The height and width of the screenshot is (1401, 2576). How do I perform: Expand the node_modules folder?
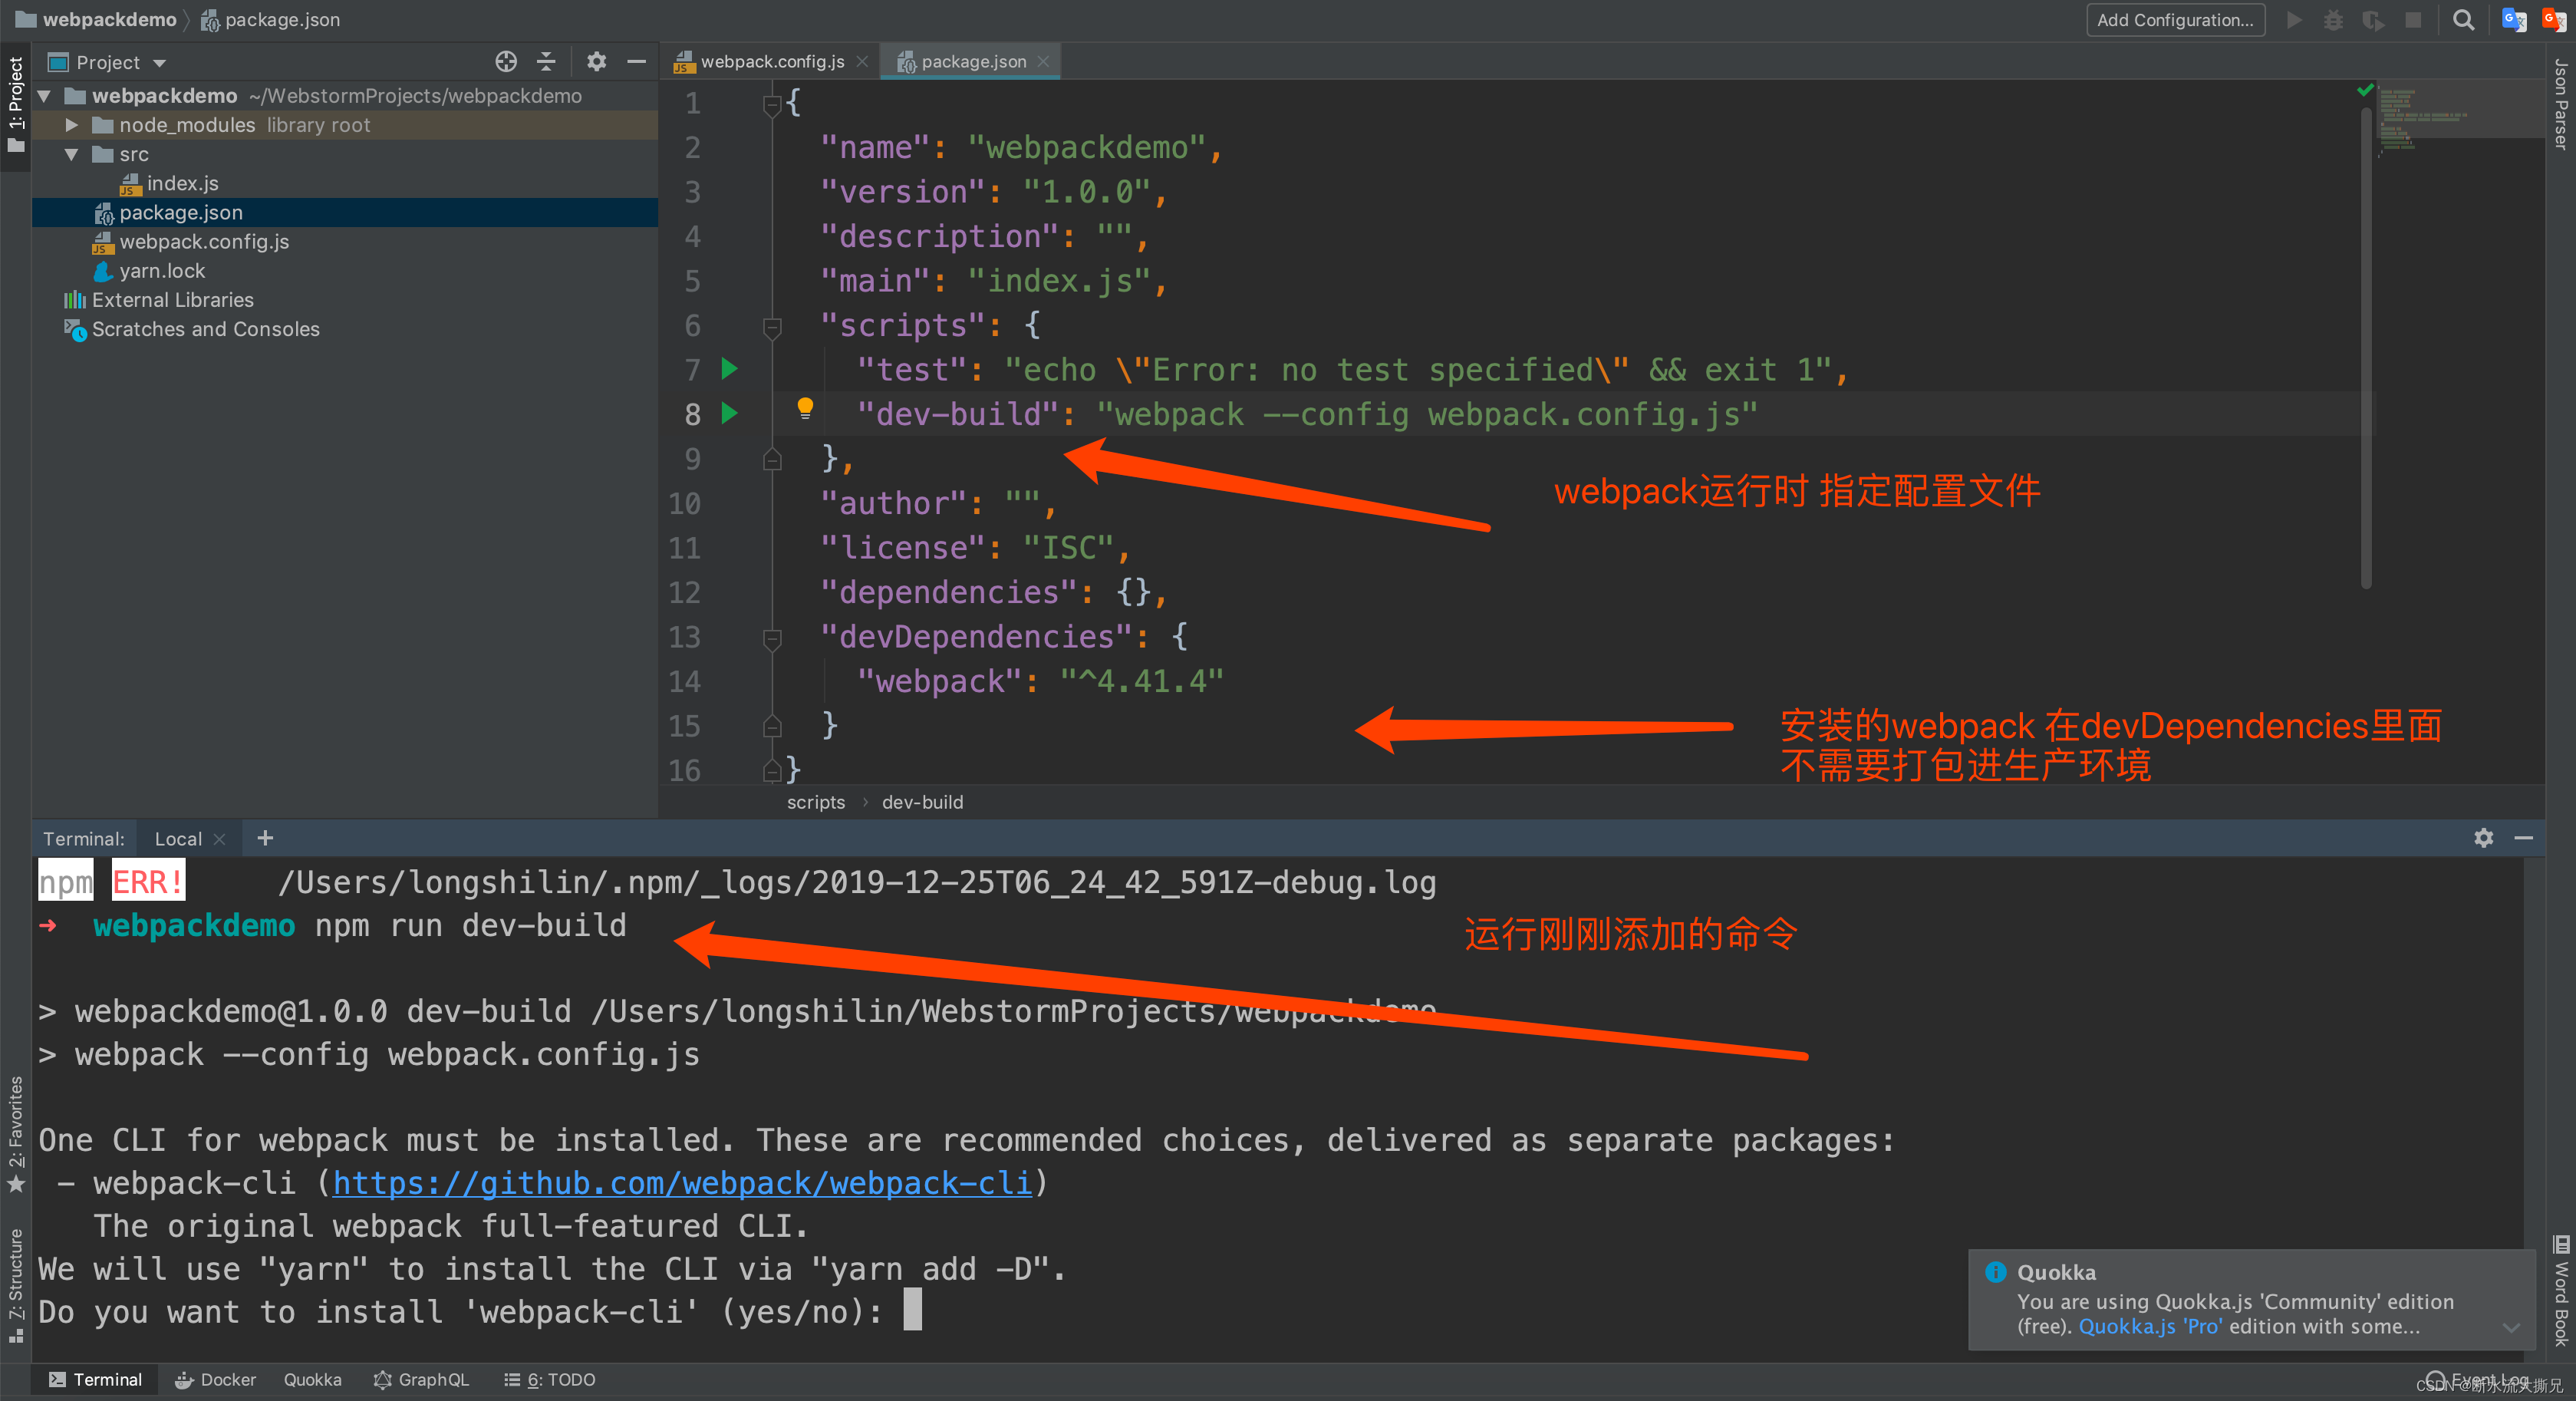[72, 125]
